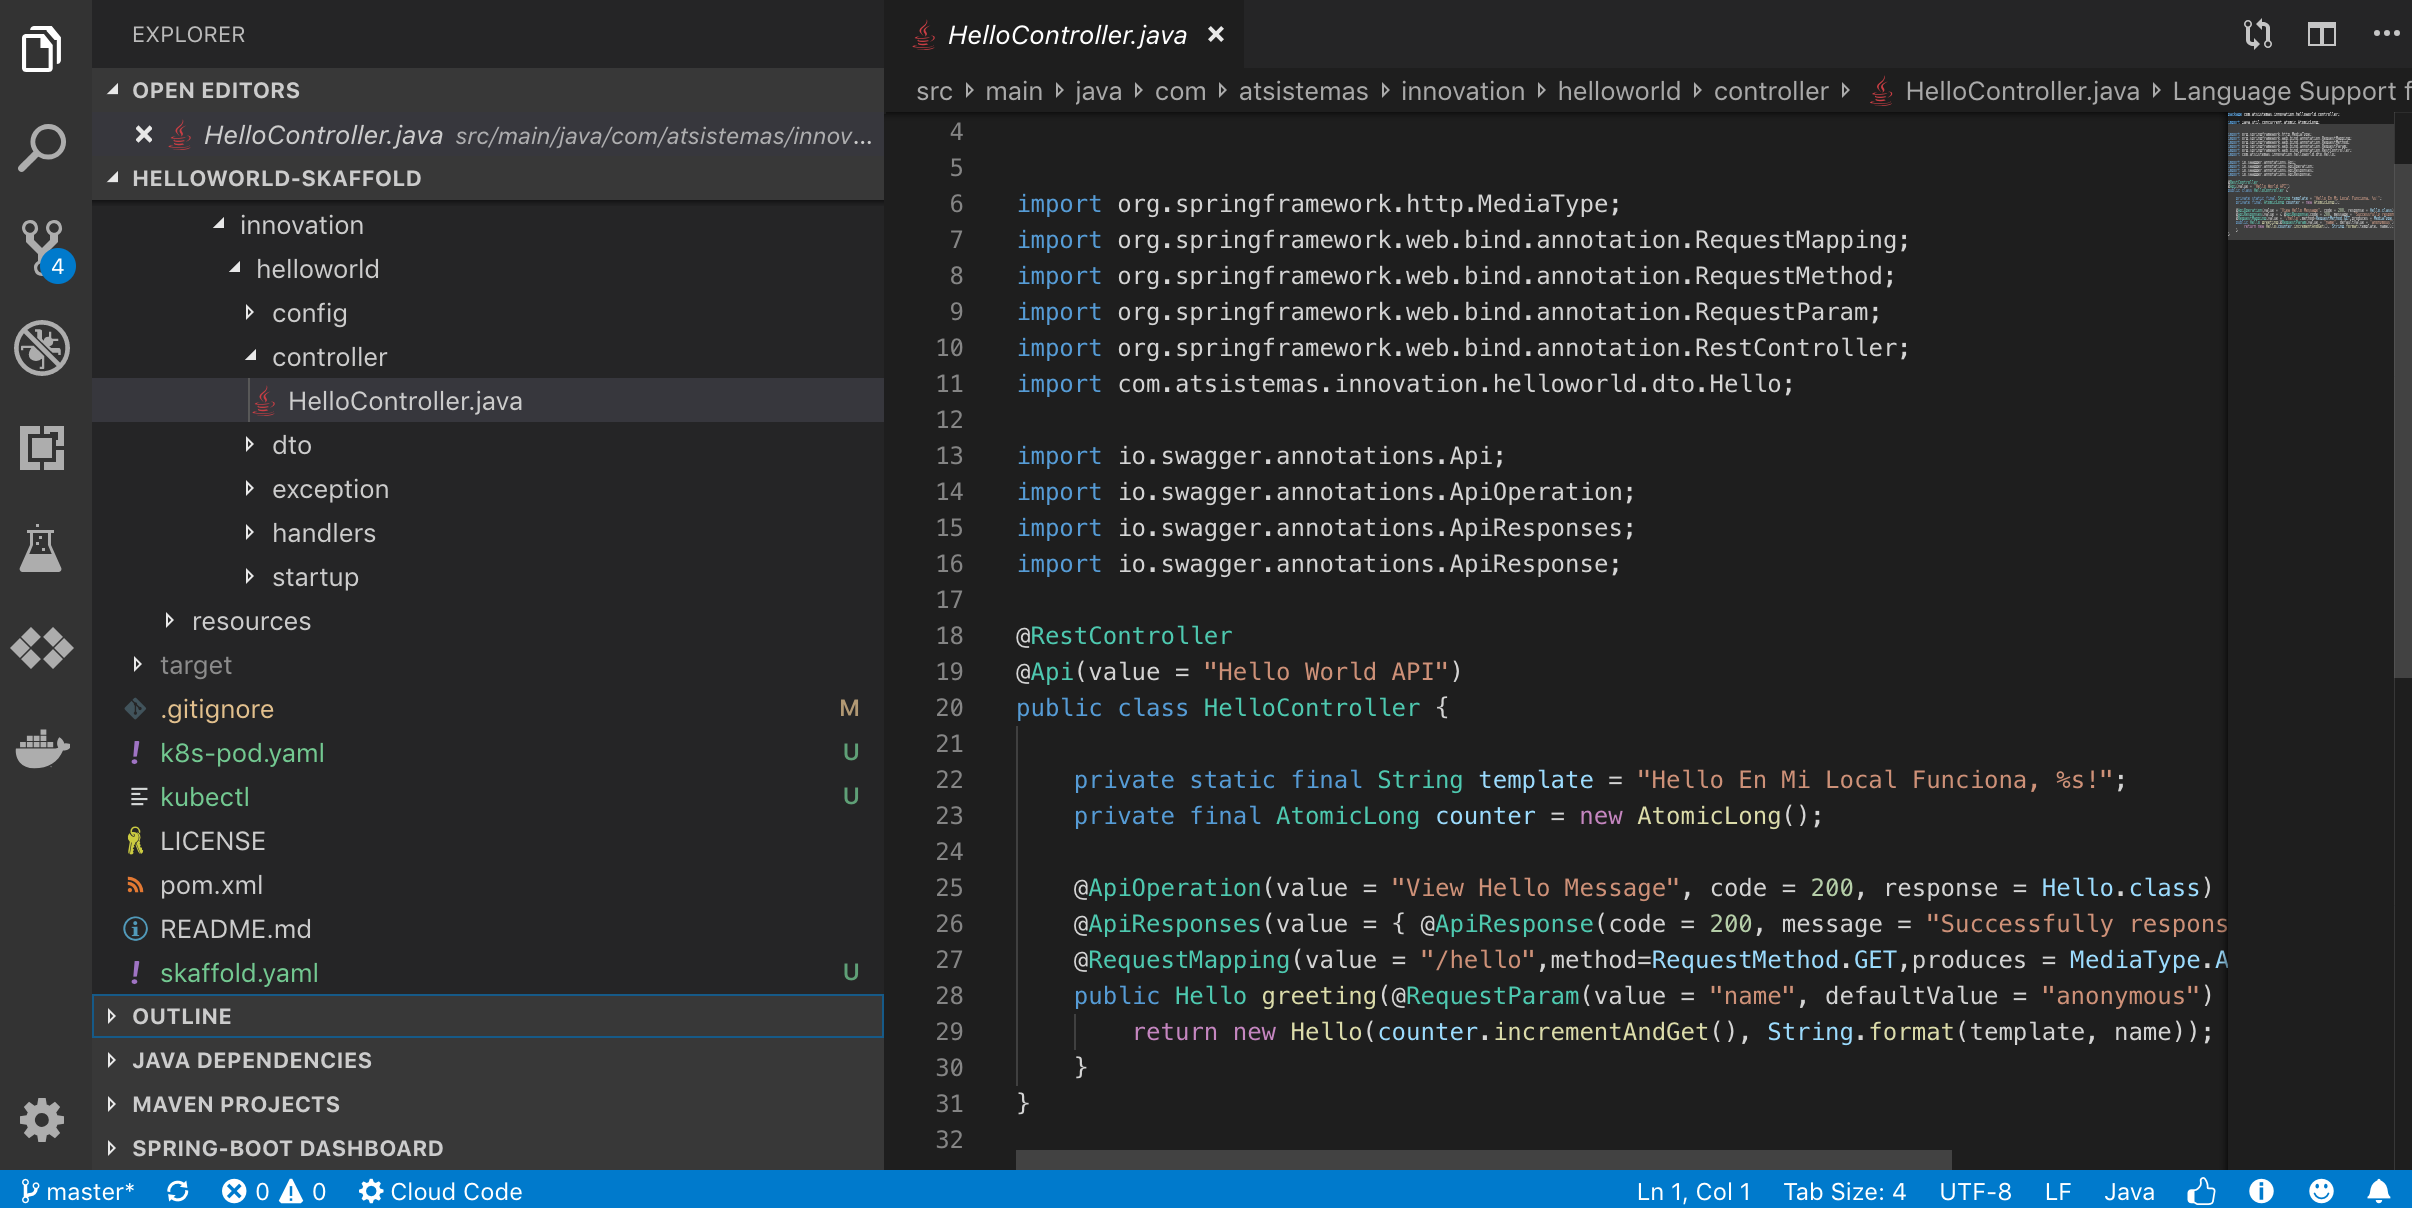Open the More Actions ellipsis menu
The image size is (2412, 1208).
coord(2386,35)
